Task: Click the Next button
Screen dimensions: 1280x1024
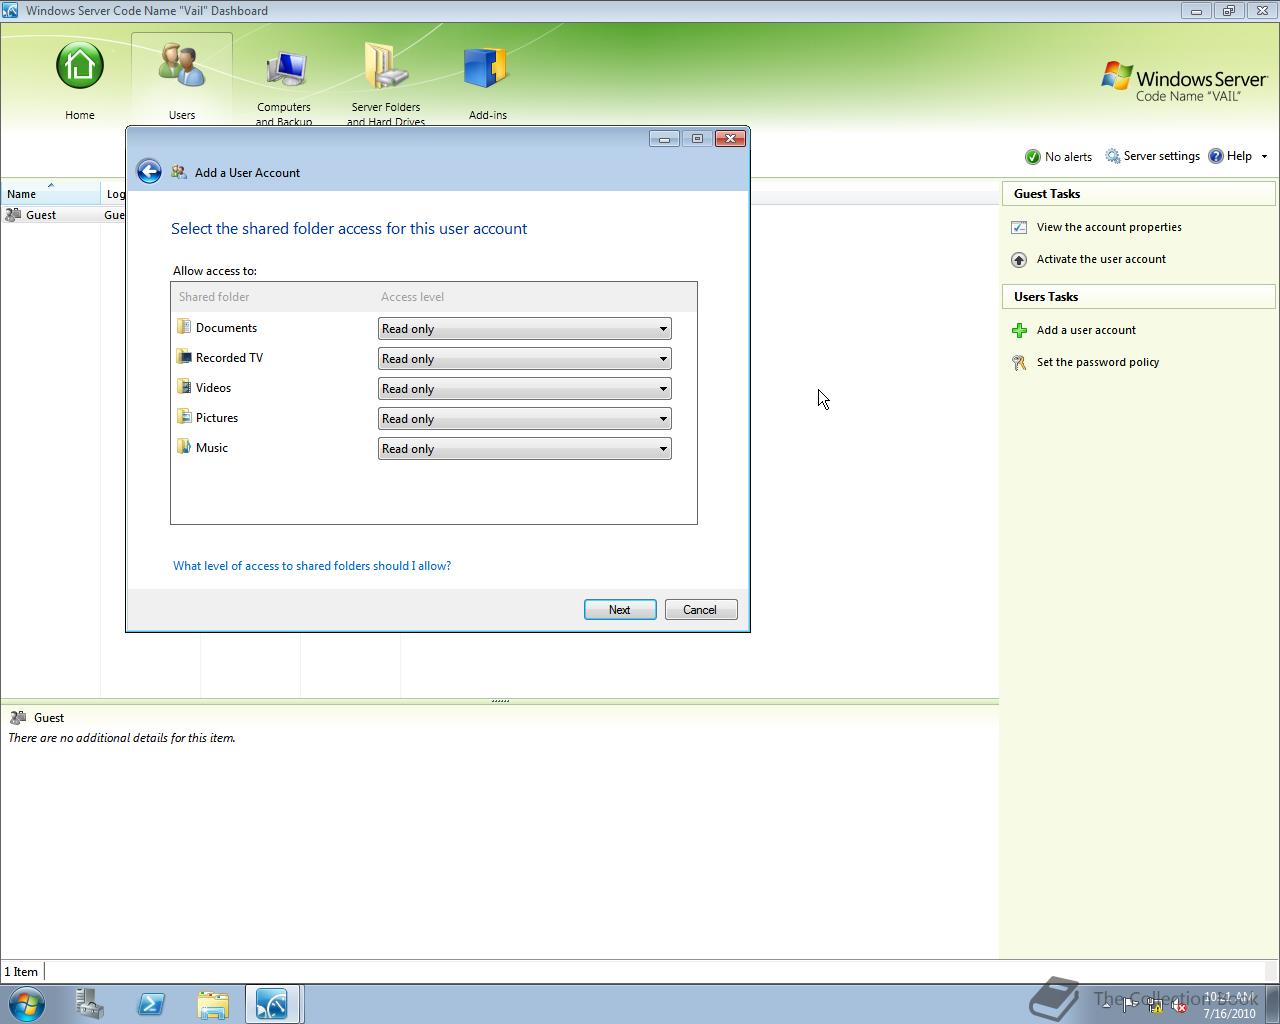Action: [620, 610]
